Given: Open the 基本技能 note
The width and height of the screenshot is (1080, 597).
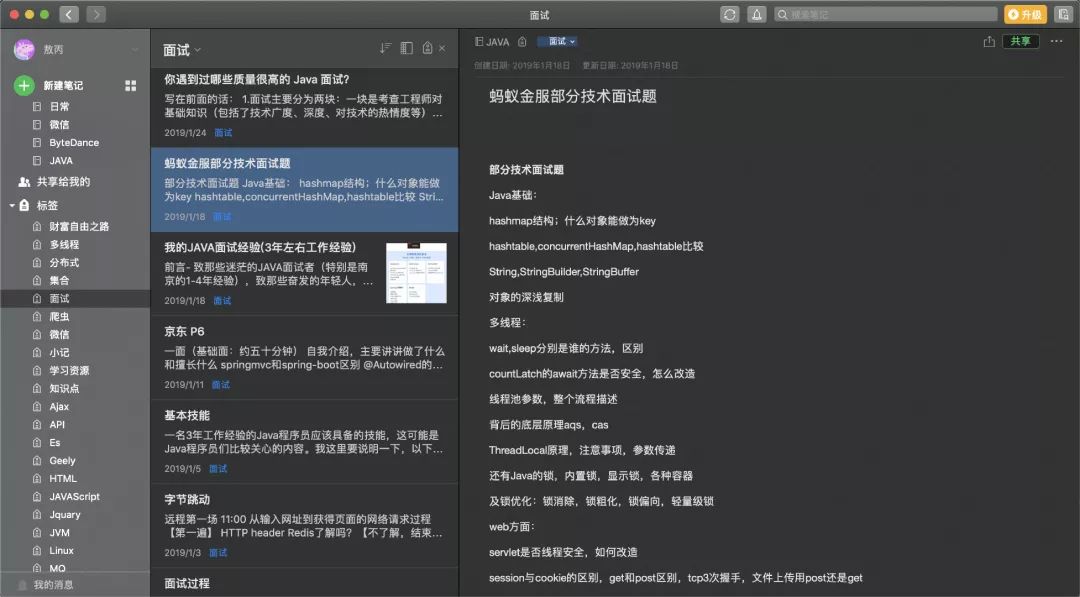Looking at the screenshot, I should (304, 442).
